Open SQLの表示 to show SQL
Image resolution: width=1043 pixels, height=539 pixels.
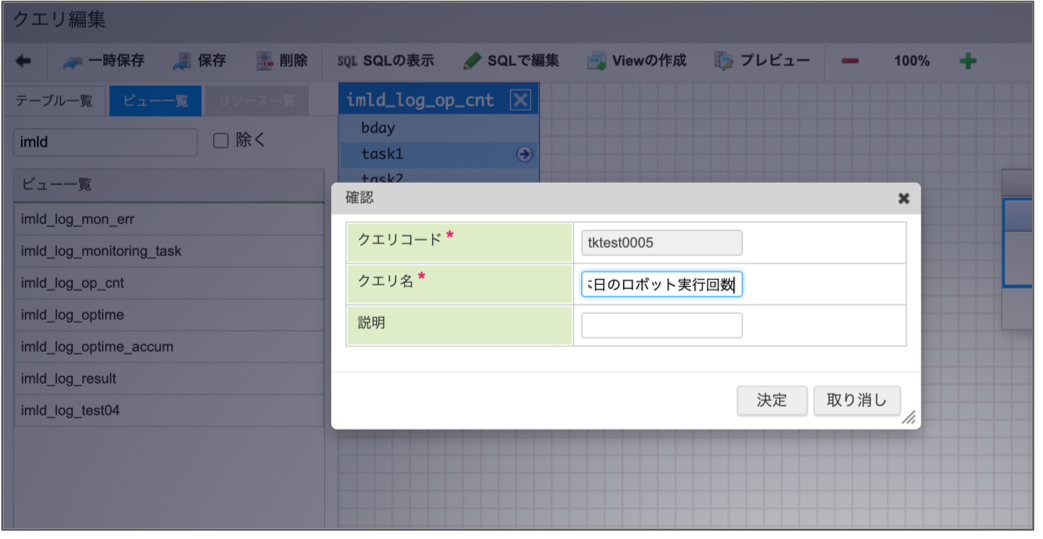[385, 61]
